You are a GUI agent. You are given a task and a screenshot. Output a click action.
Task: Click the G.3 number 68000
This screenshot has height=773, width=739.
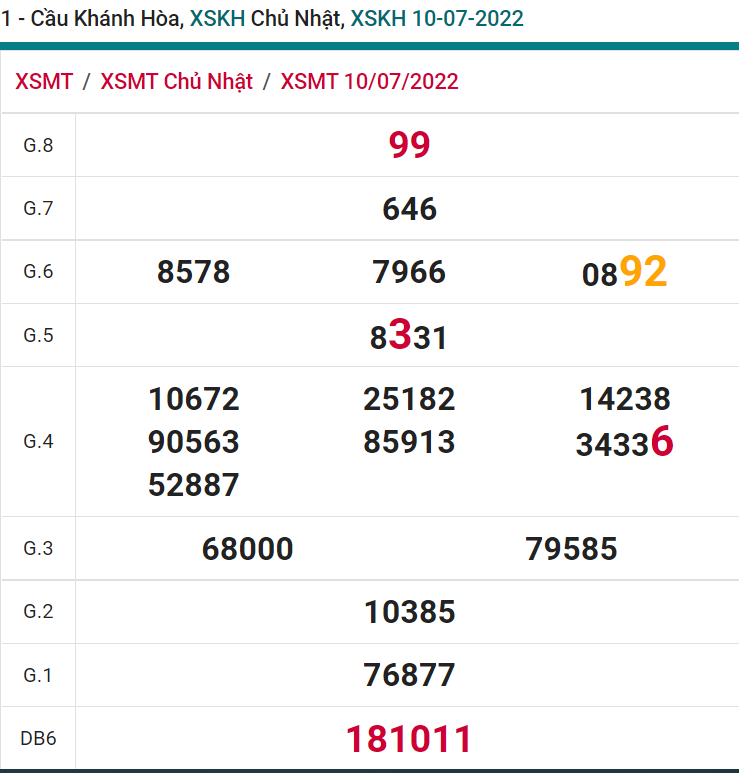[247, 549]
